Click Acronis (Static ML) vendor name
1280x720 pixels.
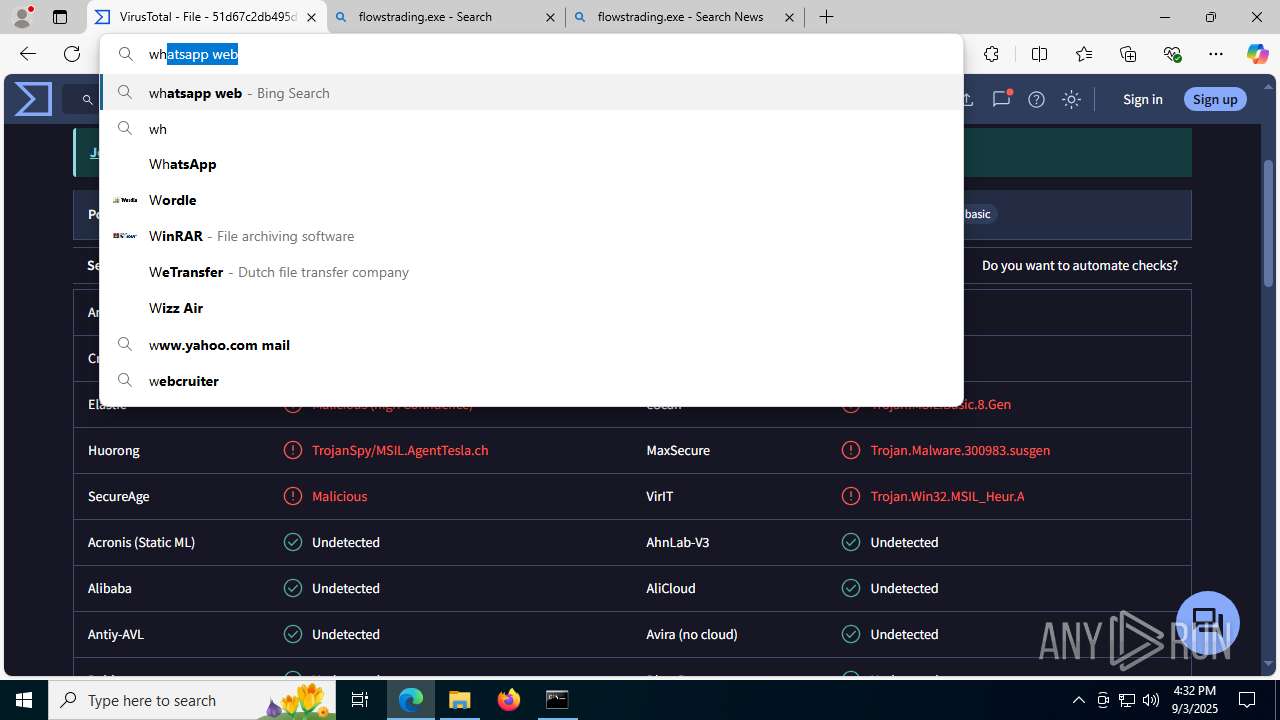click(x=141, y=542)
